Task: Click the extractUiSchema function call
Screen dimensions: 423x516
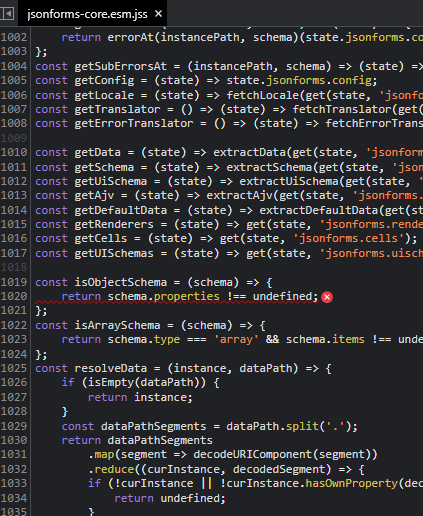Action: click(289, 181)
